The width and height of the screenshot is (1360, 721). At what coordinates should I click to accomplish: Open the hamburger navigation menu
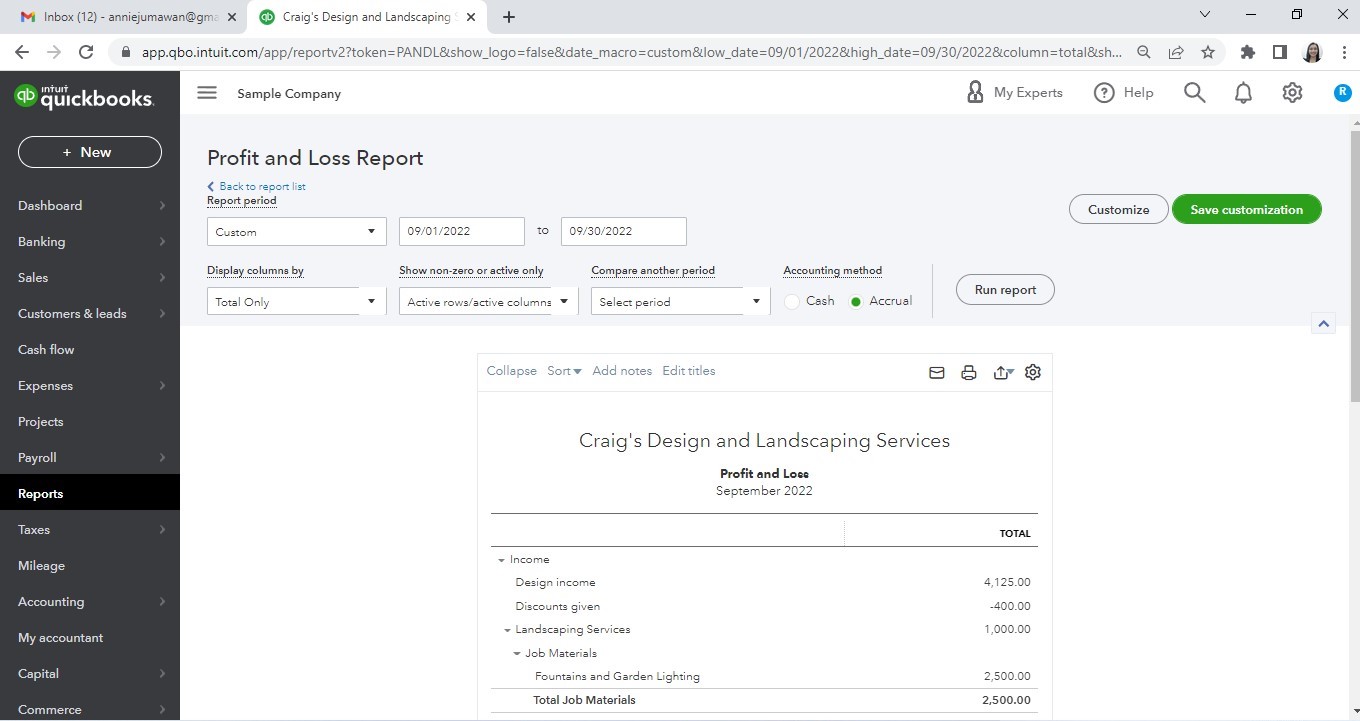click(x=207, y=93)
